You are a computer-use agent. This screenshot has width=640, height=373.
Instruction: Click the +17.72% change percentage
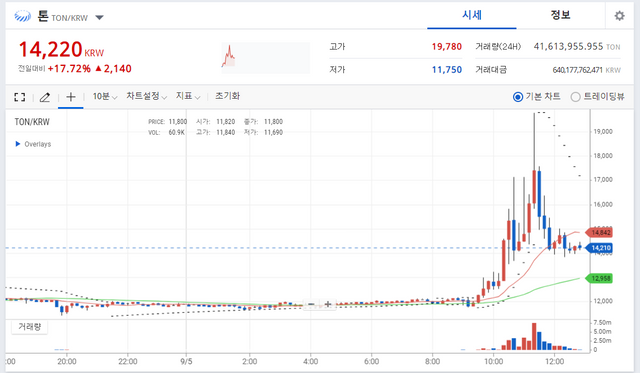(69, 69)
